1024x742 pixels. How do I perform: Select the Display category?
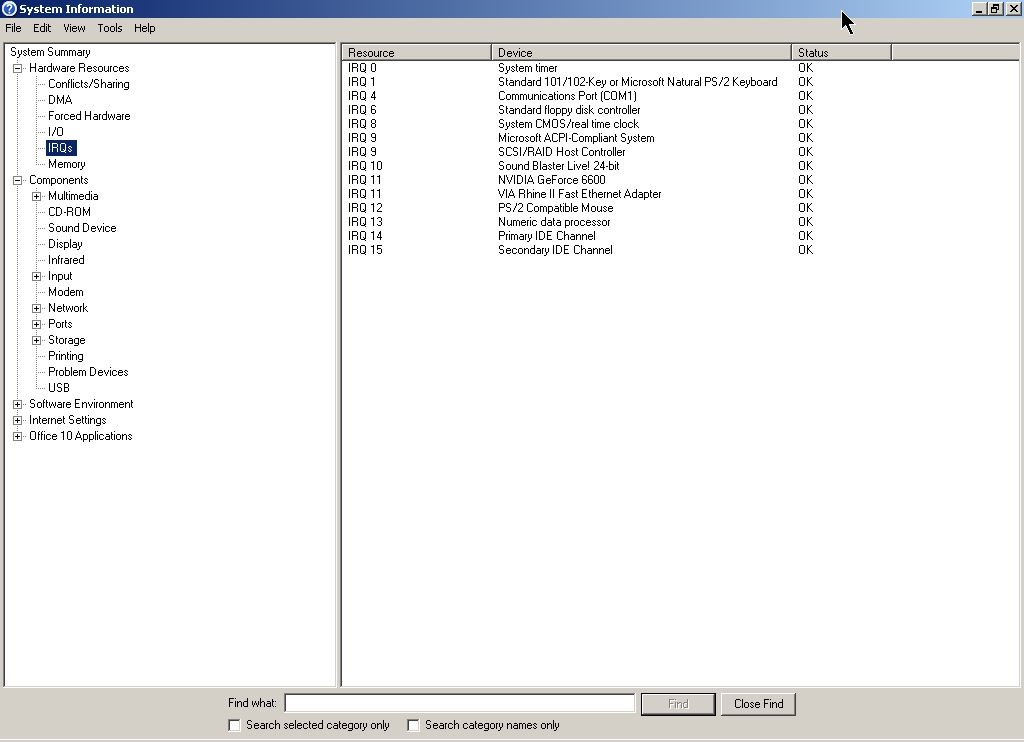pos(65,244)
